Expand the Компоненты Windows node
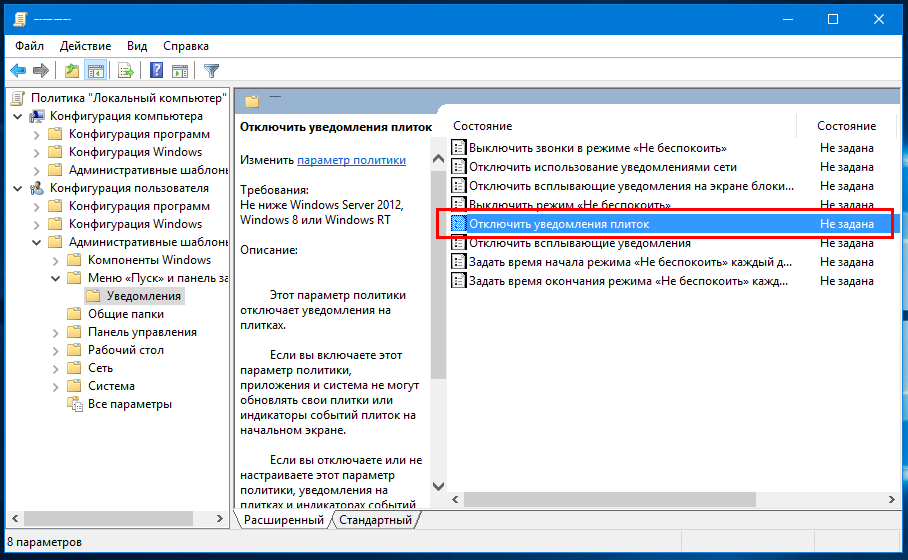The width and height of the screenshot is (908, 560). point(56,261)
